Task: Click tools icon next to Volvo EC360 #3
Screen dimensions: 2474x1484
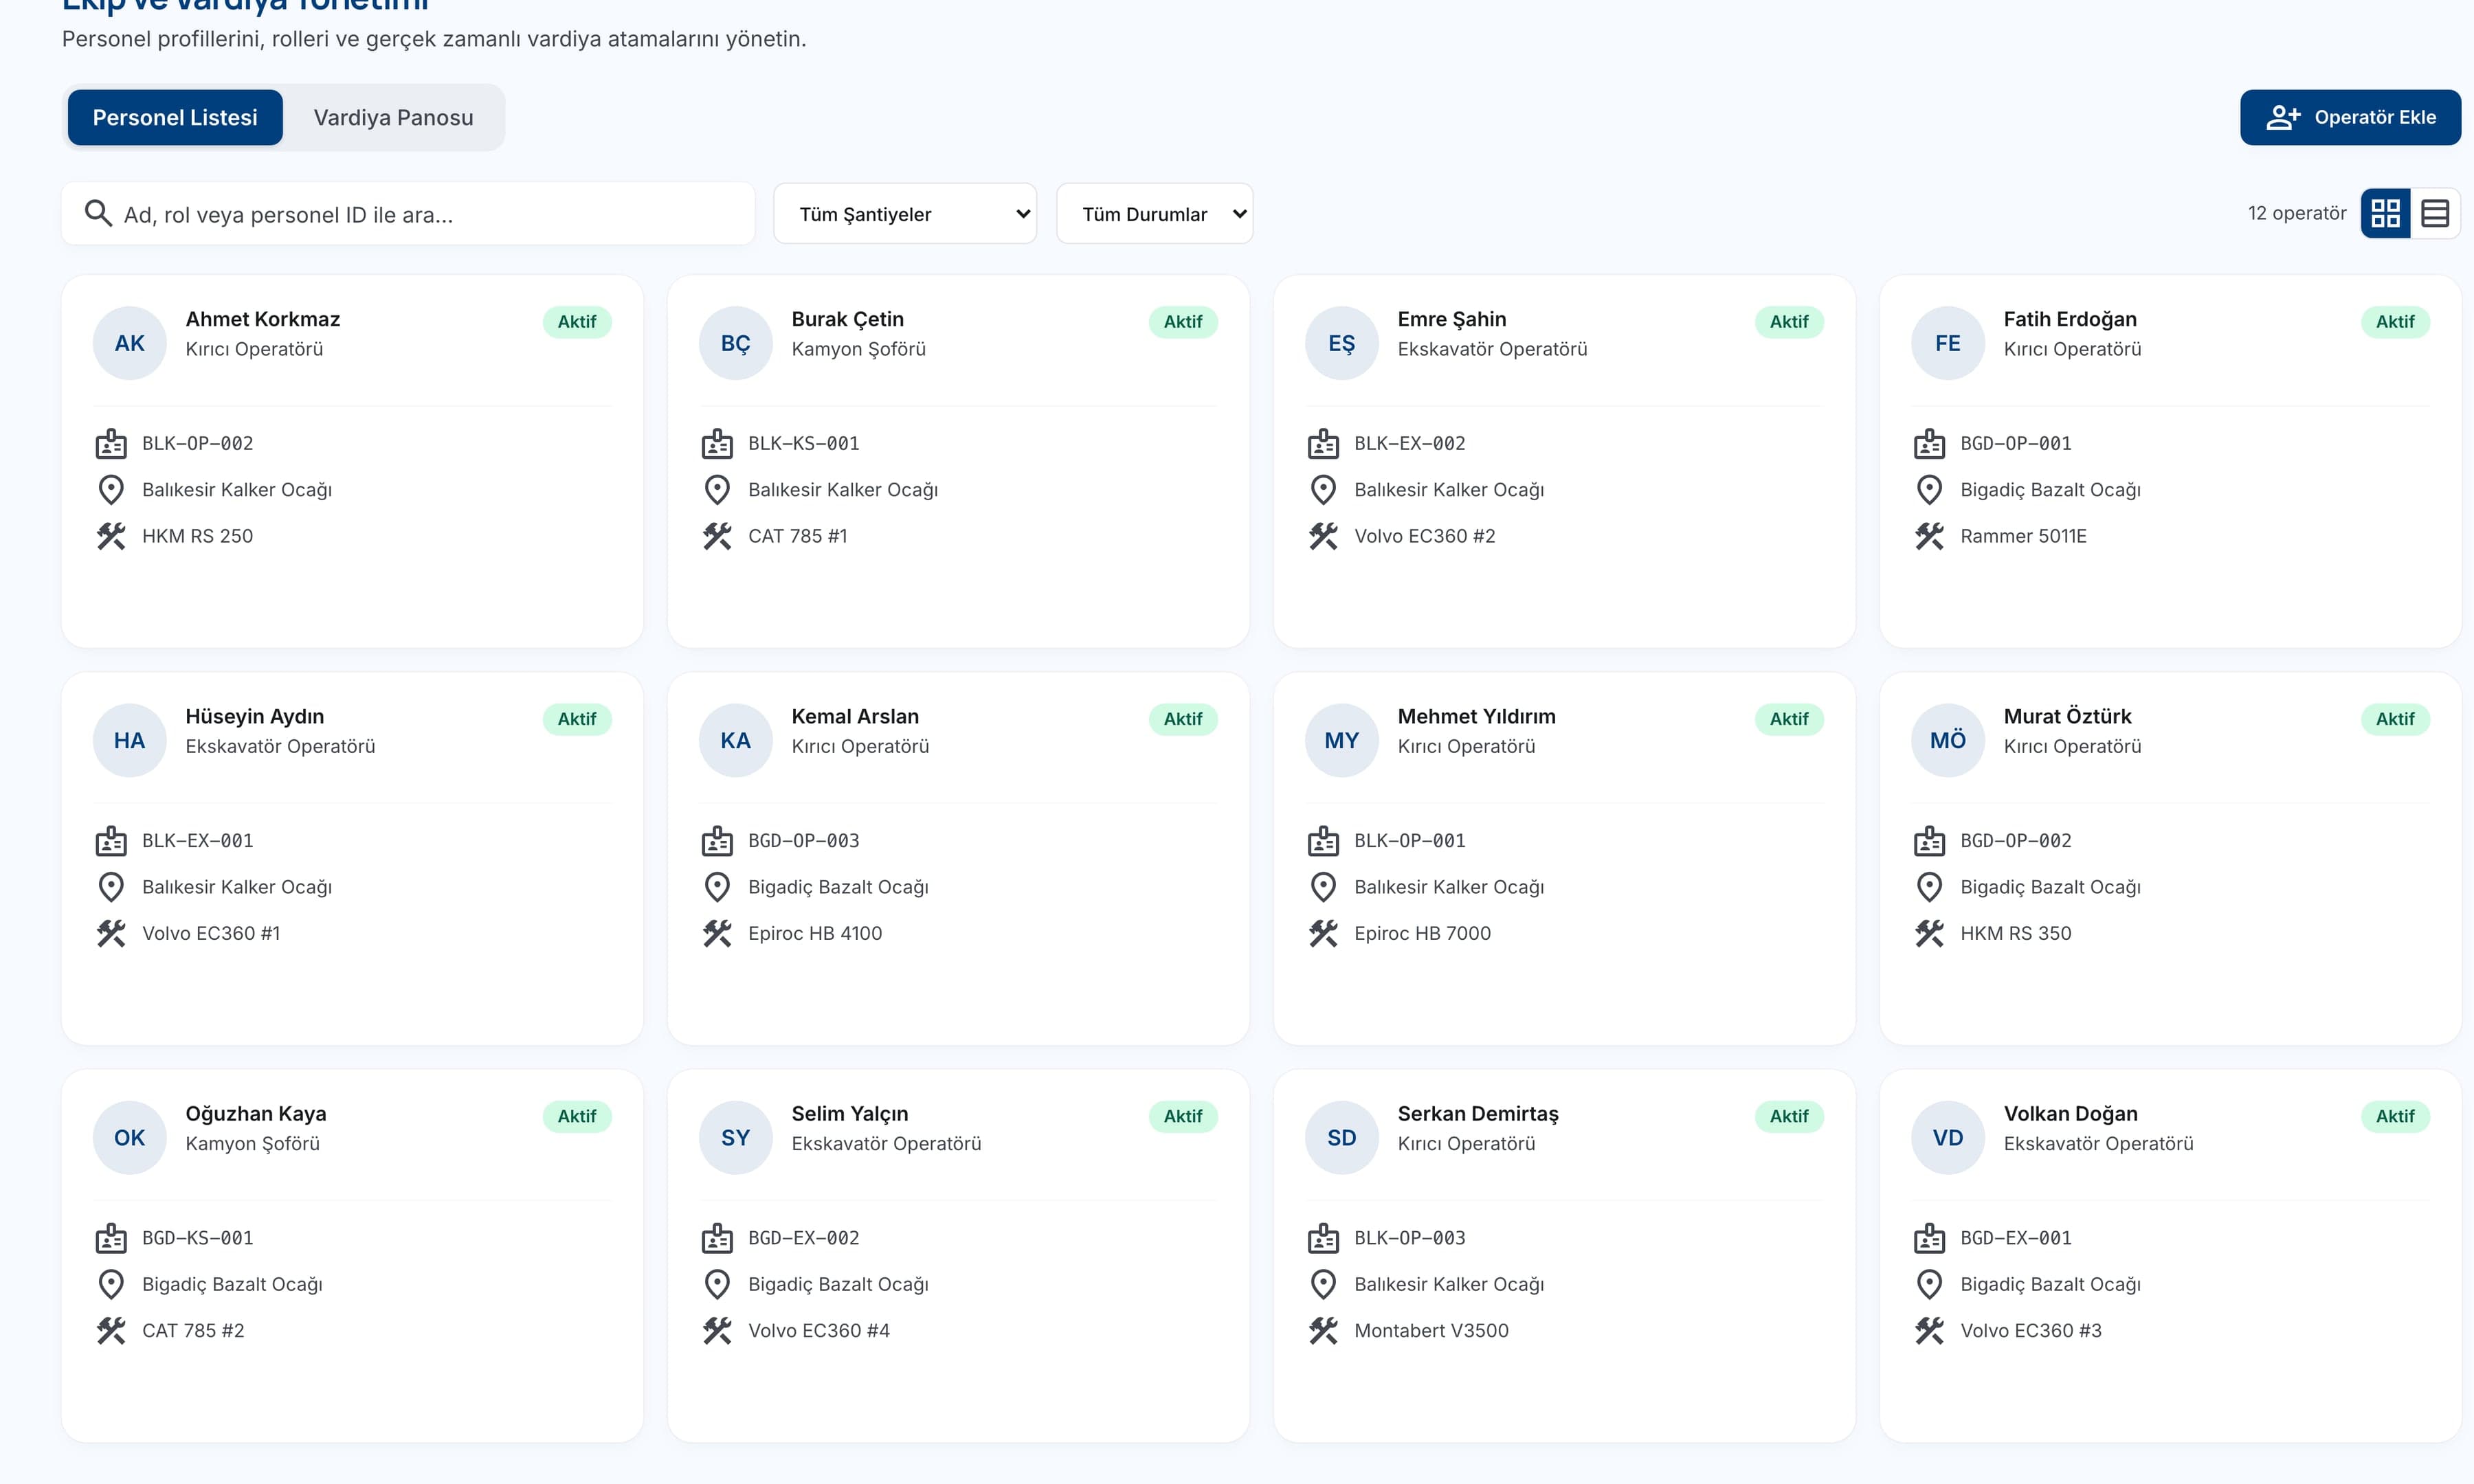Action: click(1929, 1330)
